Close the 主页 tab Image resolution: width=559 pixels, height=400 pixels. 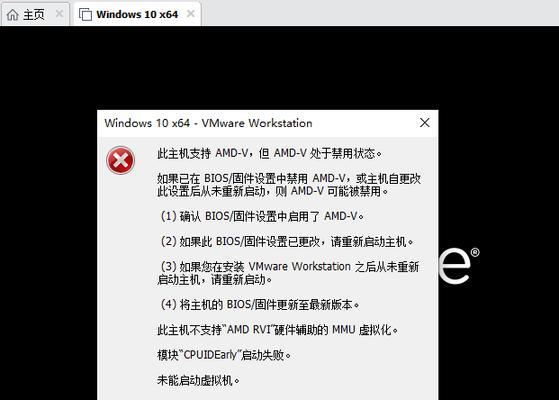(x=60, y=14)
